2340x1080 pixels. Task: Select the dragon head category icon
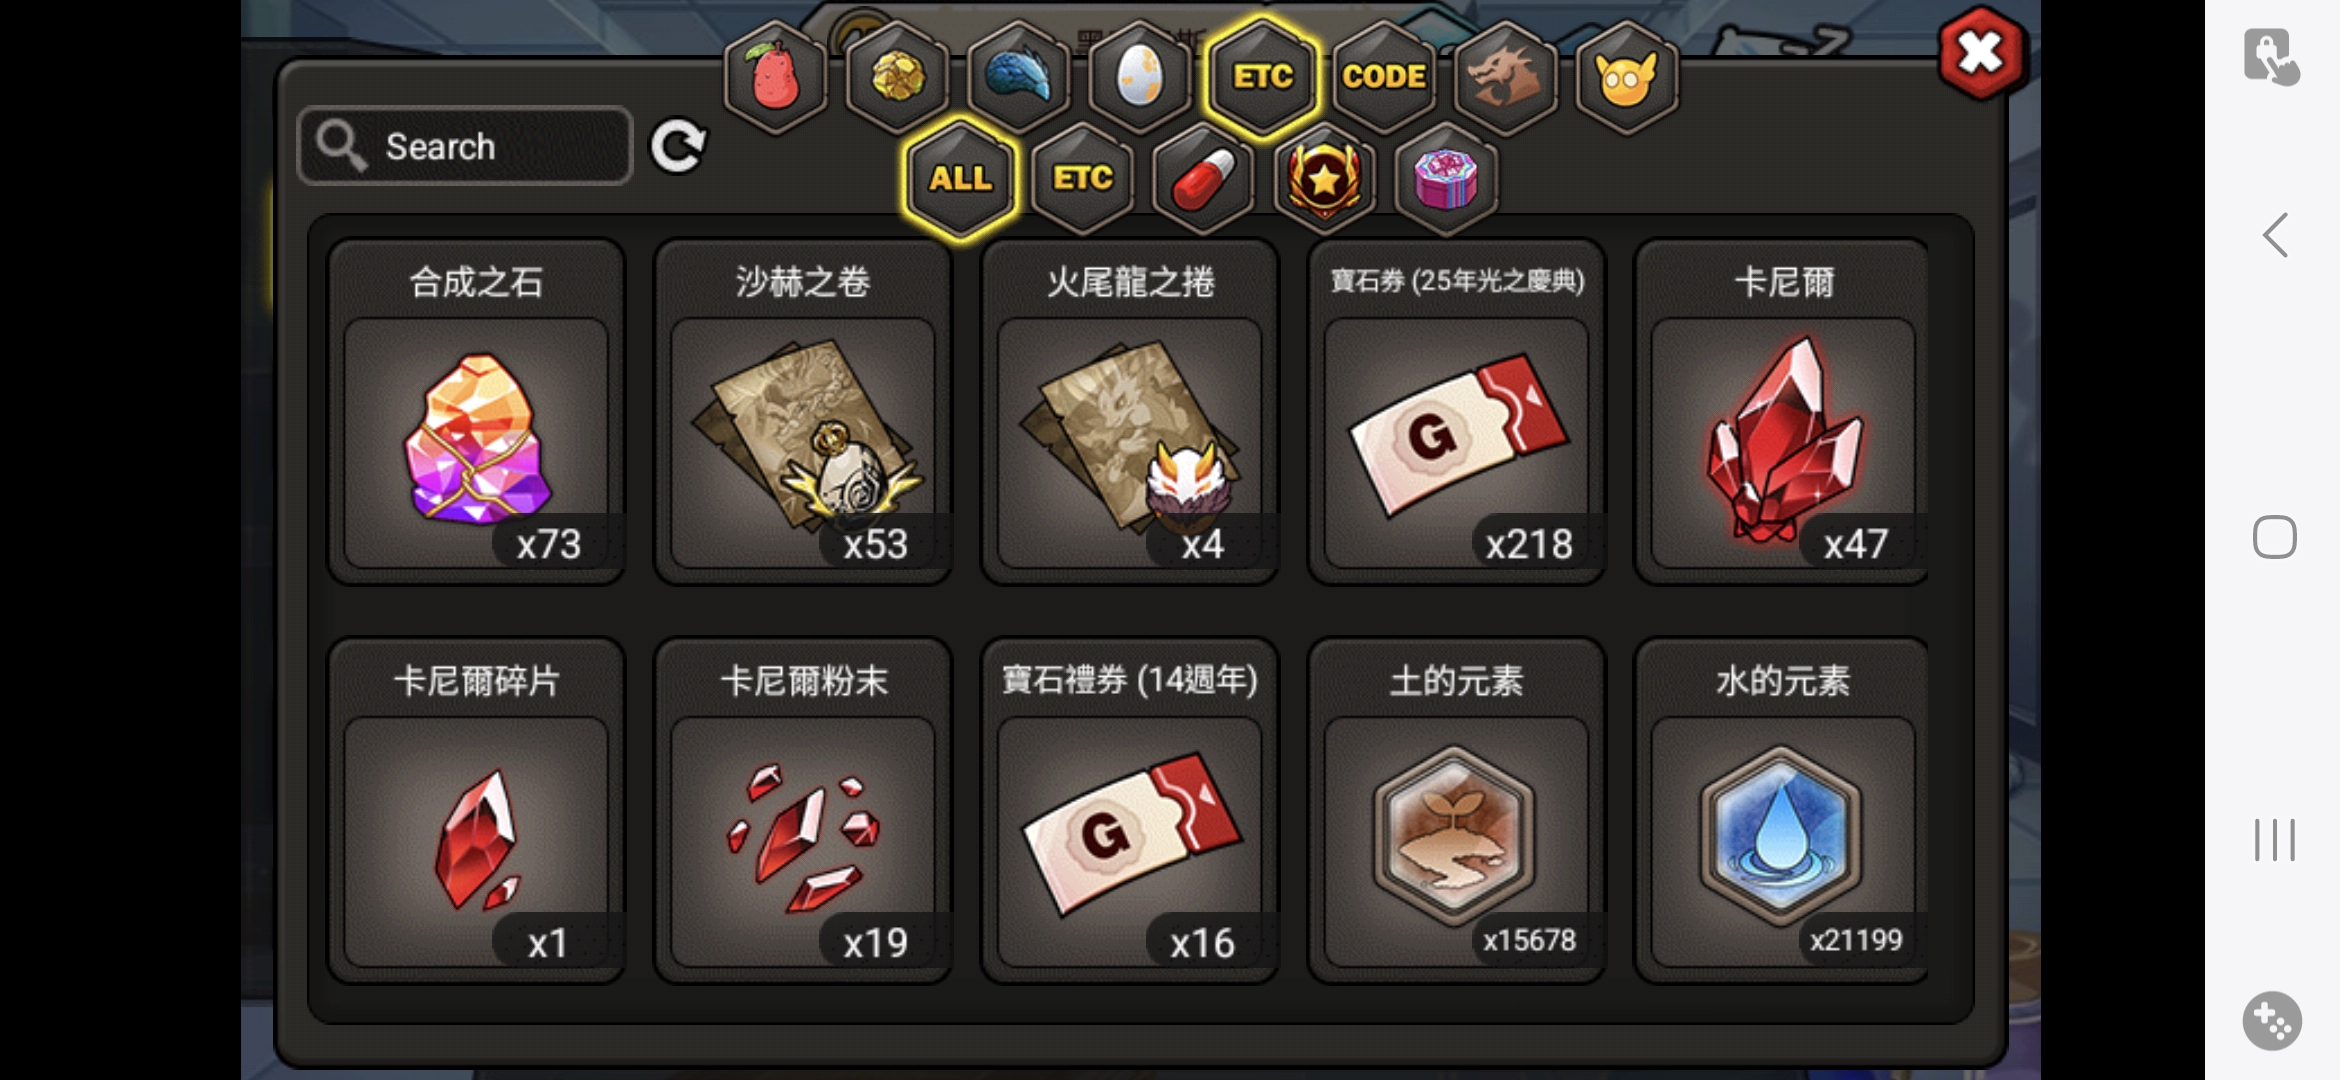point(1505,77)
